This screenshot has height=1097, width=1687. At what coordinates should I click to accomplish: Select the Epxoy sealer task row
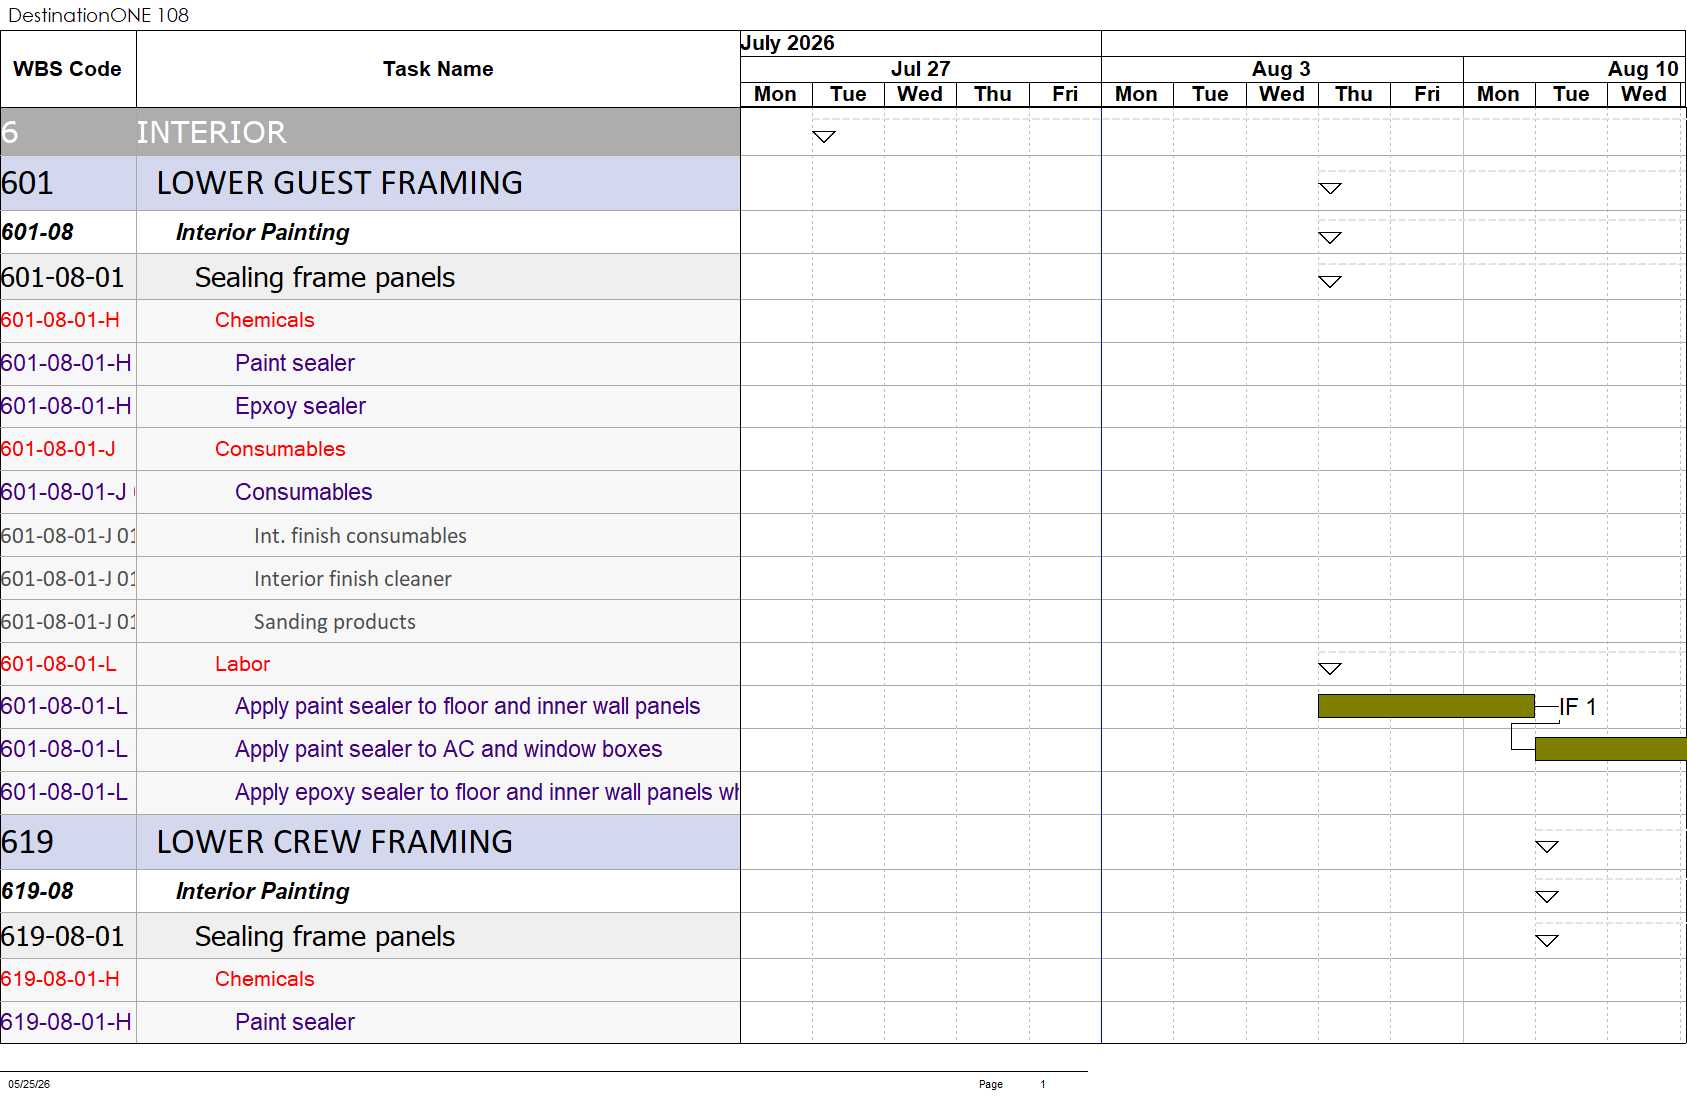coord(370,406)
